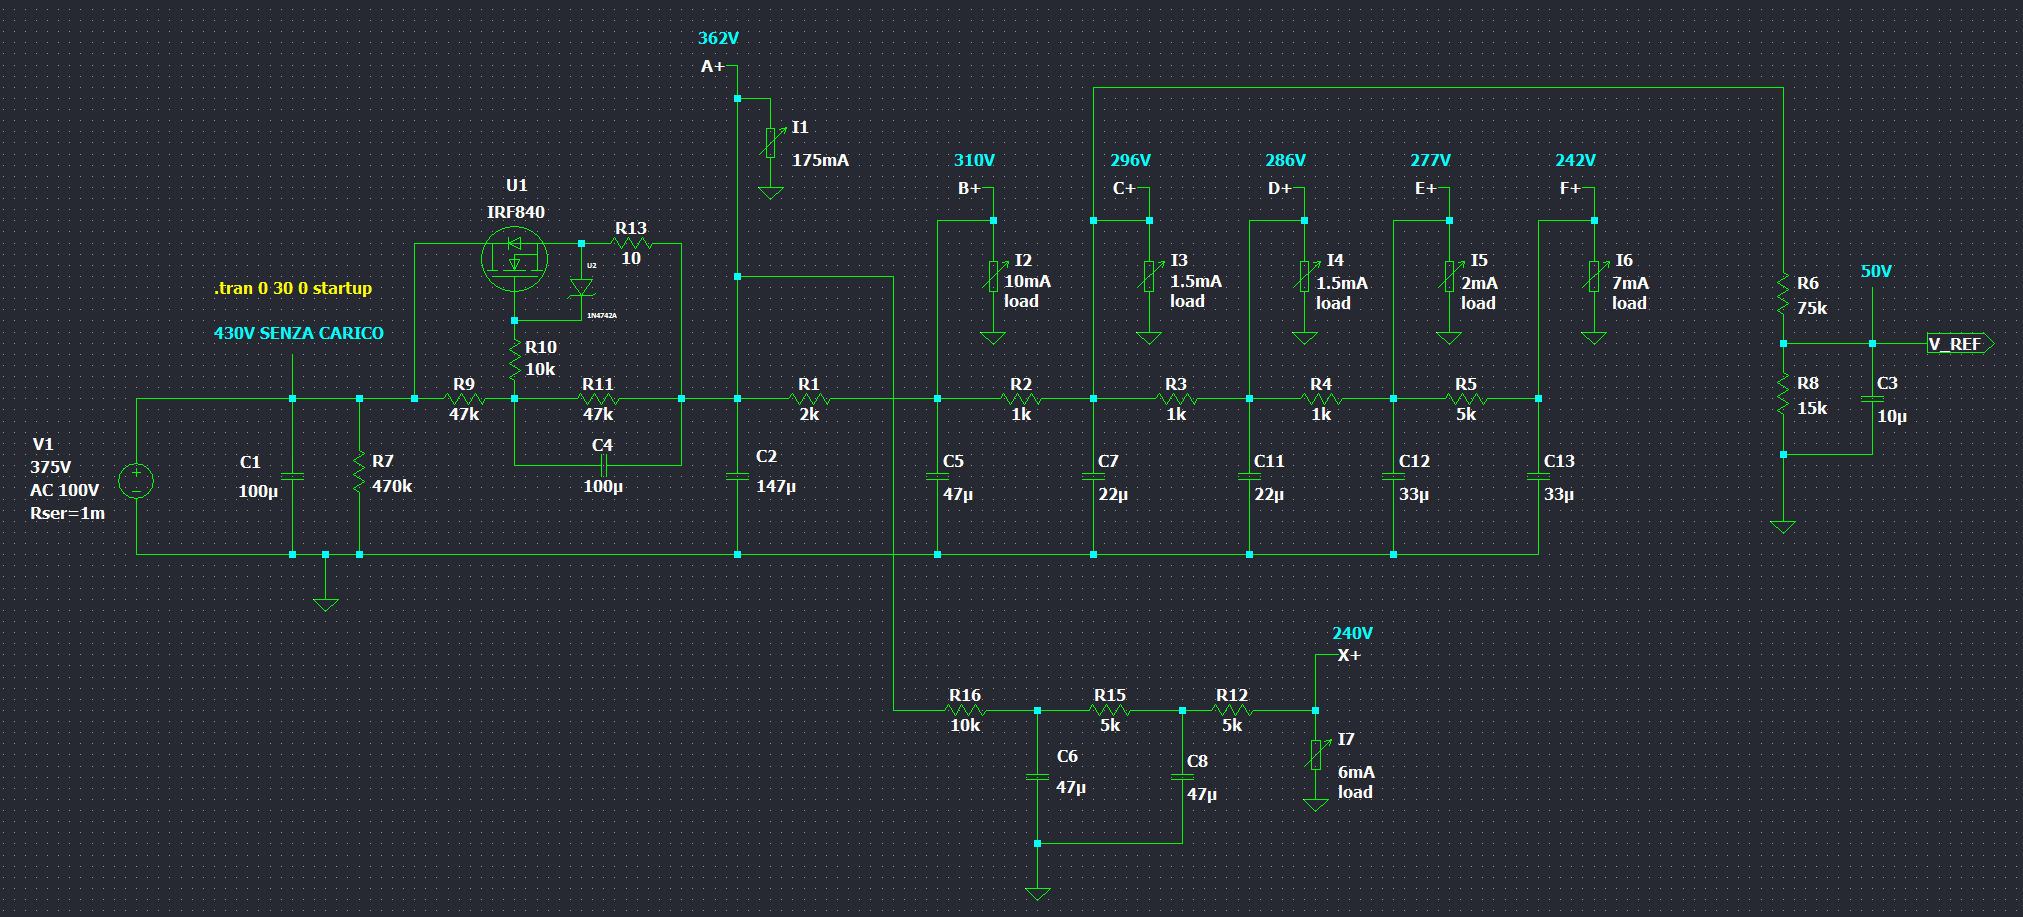Click the V_REF output port label
The image size is (2023, 917).
point(1958,344)
